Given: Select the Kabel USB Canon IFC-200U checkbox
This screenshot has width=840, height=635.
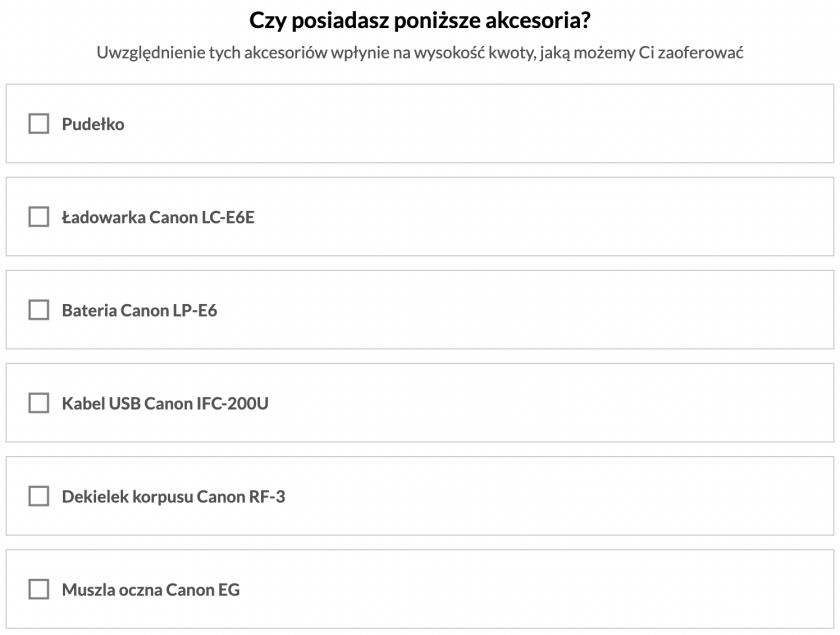Looking at the screenshot, I should tap(39, 403).
